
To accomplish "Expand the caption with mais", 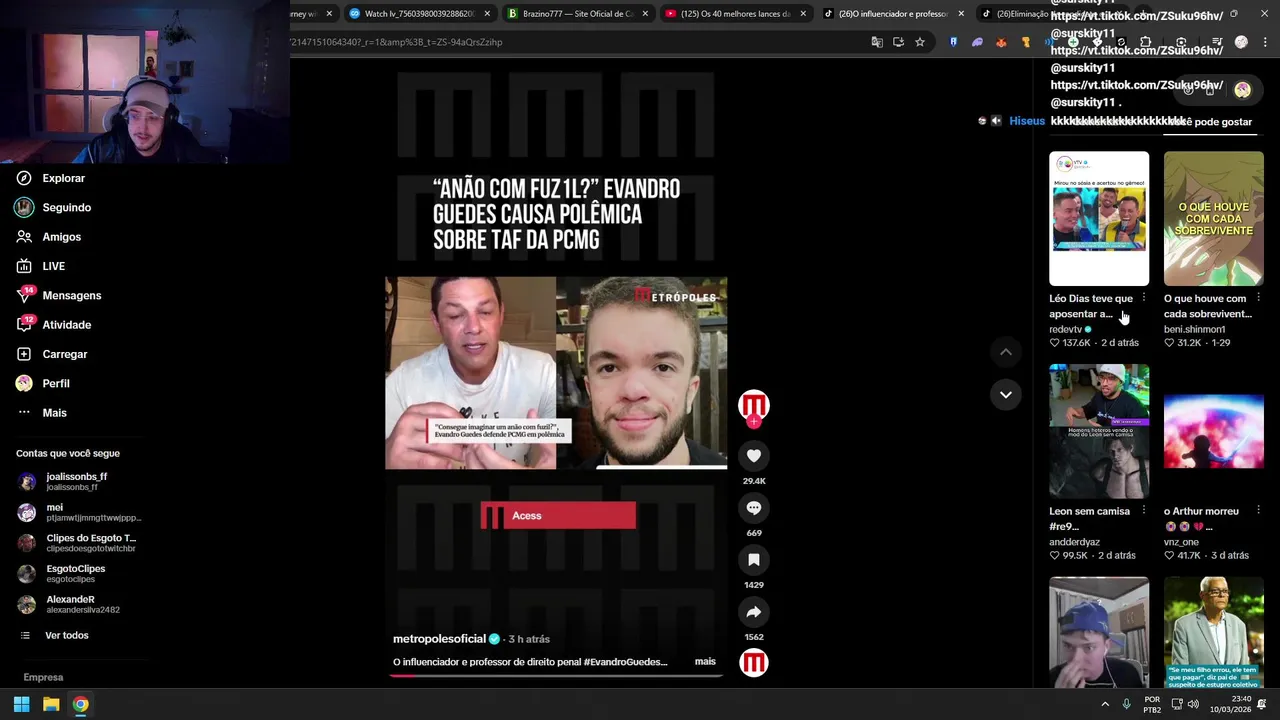I will (705, 662).
